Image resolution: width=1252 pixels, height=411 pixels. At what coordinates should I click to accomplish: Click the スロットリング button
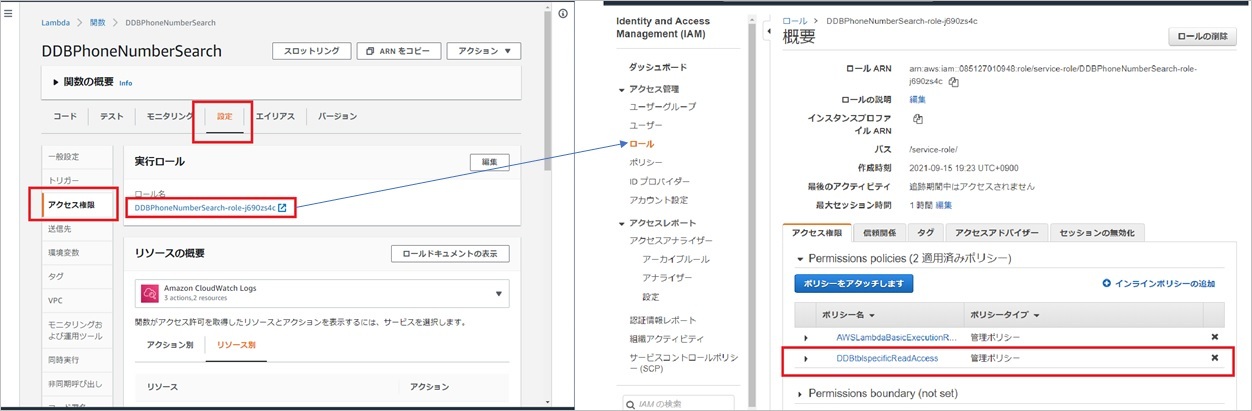pos(311,51)
